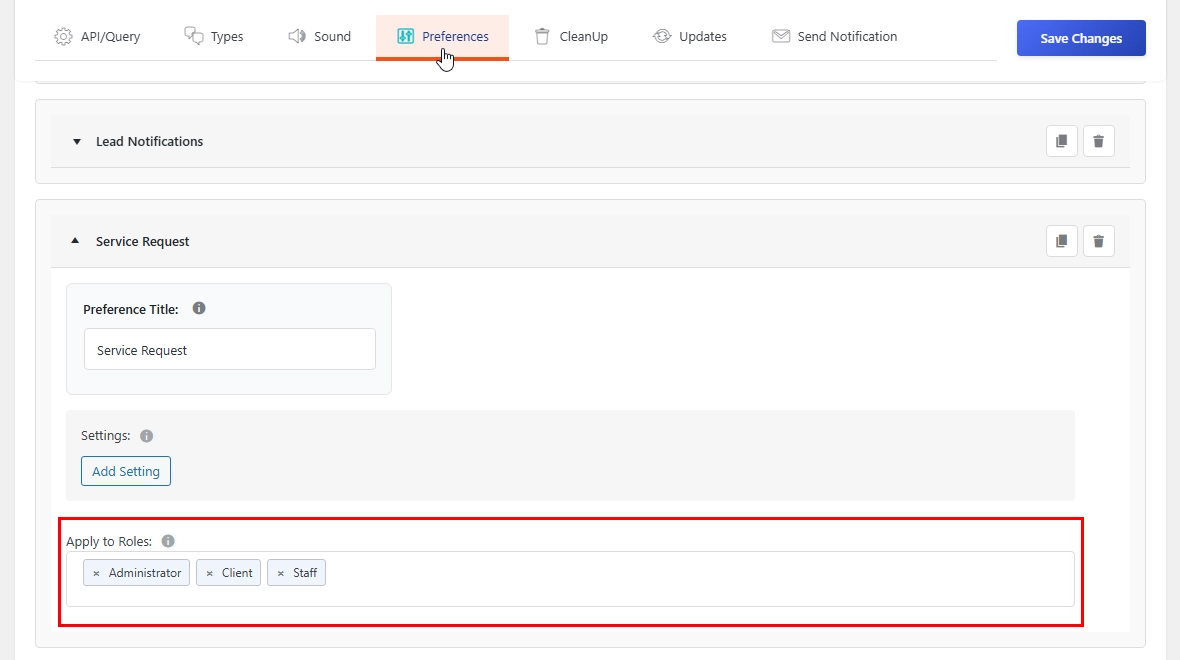Collapse the Service Request section arrow
Viewport: 1180px width, 660px height.
pos(75,241)
